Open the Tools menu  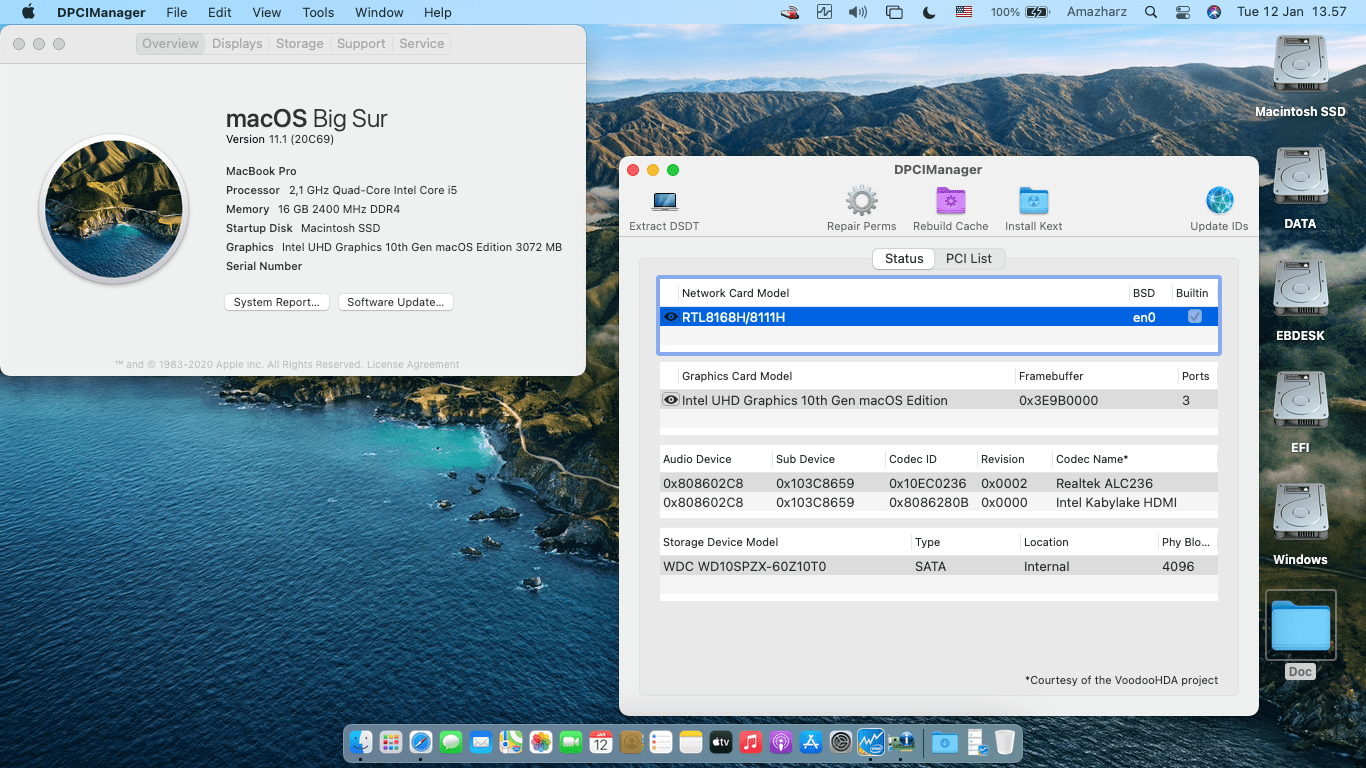click(x=318, y=12)
